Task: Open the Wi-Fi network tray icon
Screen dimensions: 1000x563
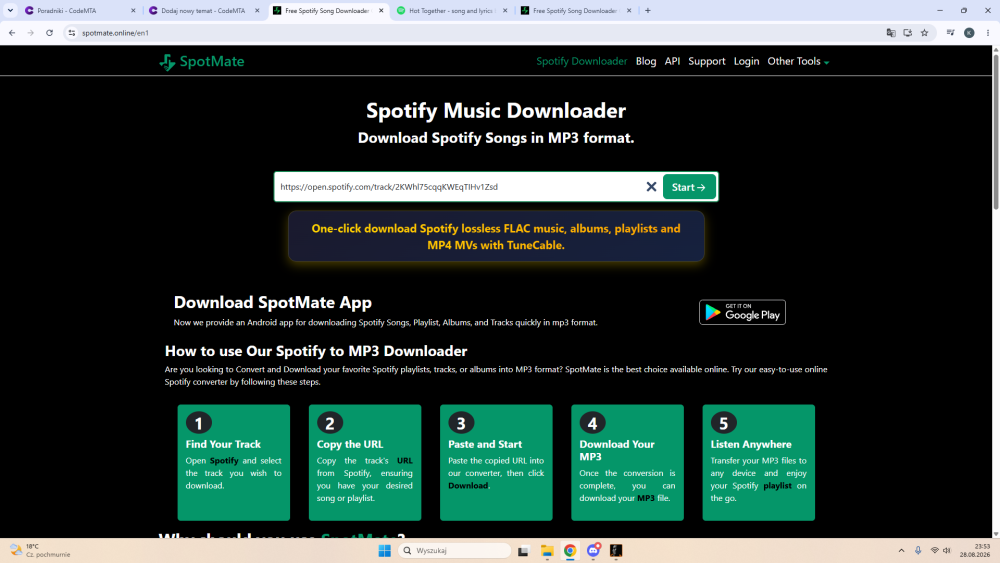Action: click(934, 550)
